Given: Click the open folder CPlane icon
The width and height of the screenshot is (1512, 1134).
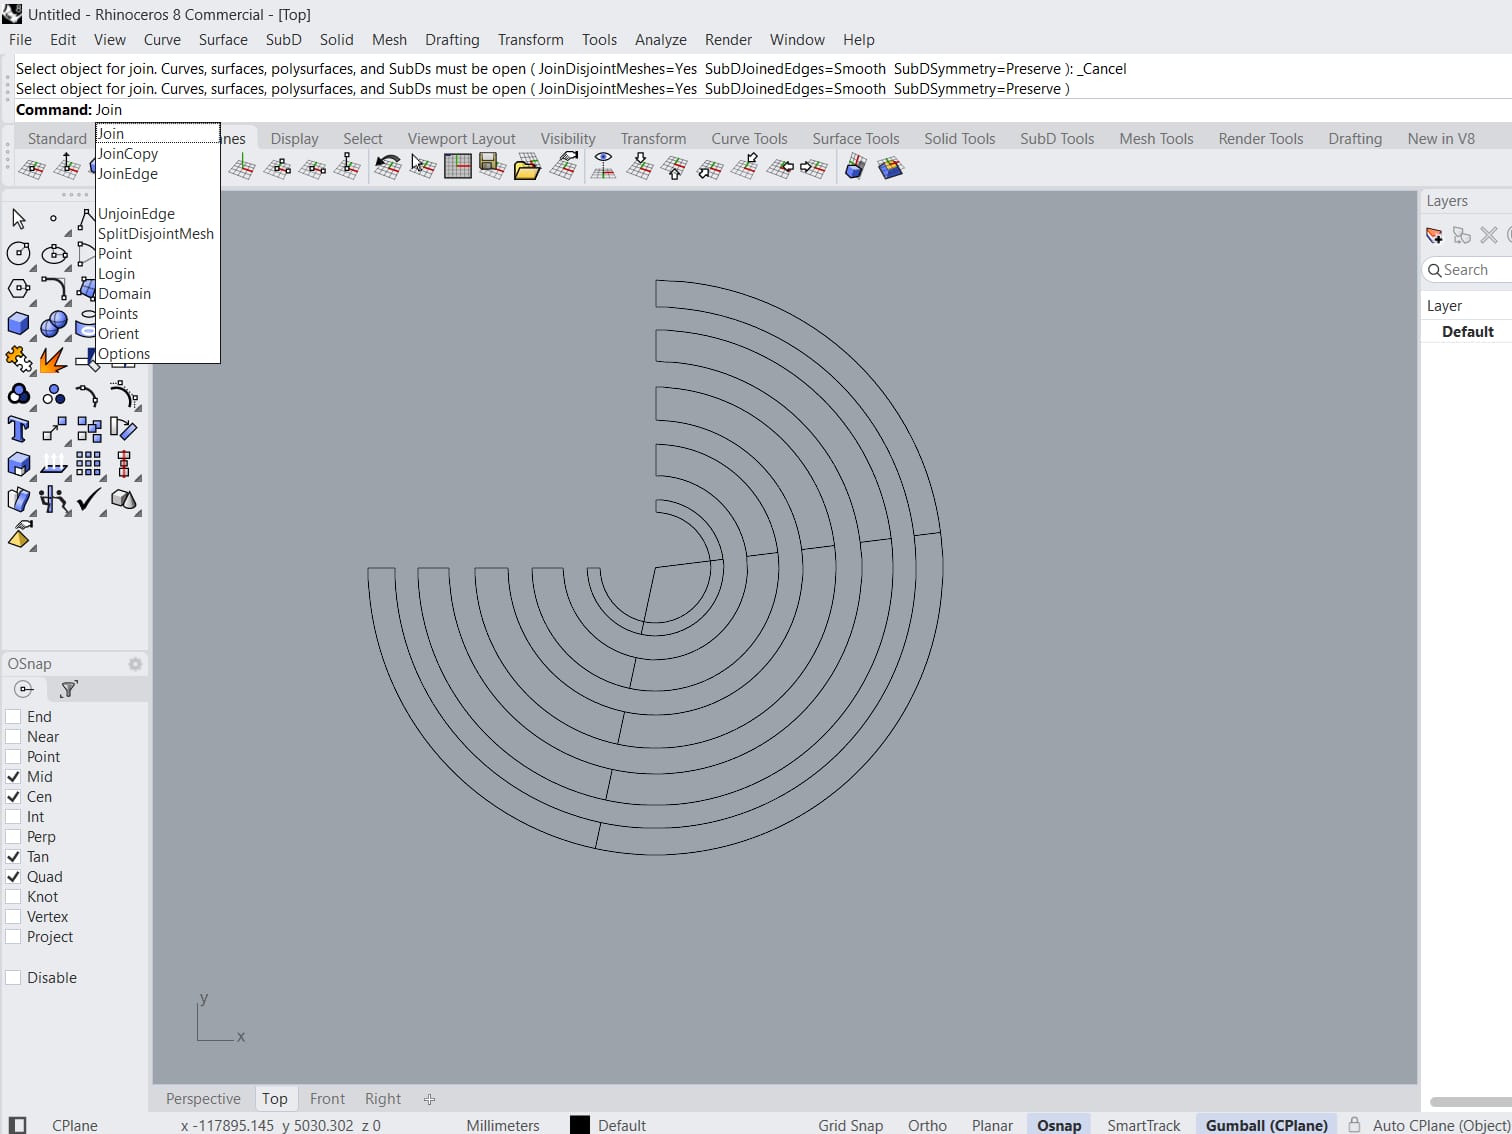Looking at the screenshot, I should (x=526, y=168).
